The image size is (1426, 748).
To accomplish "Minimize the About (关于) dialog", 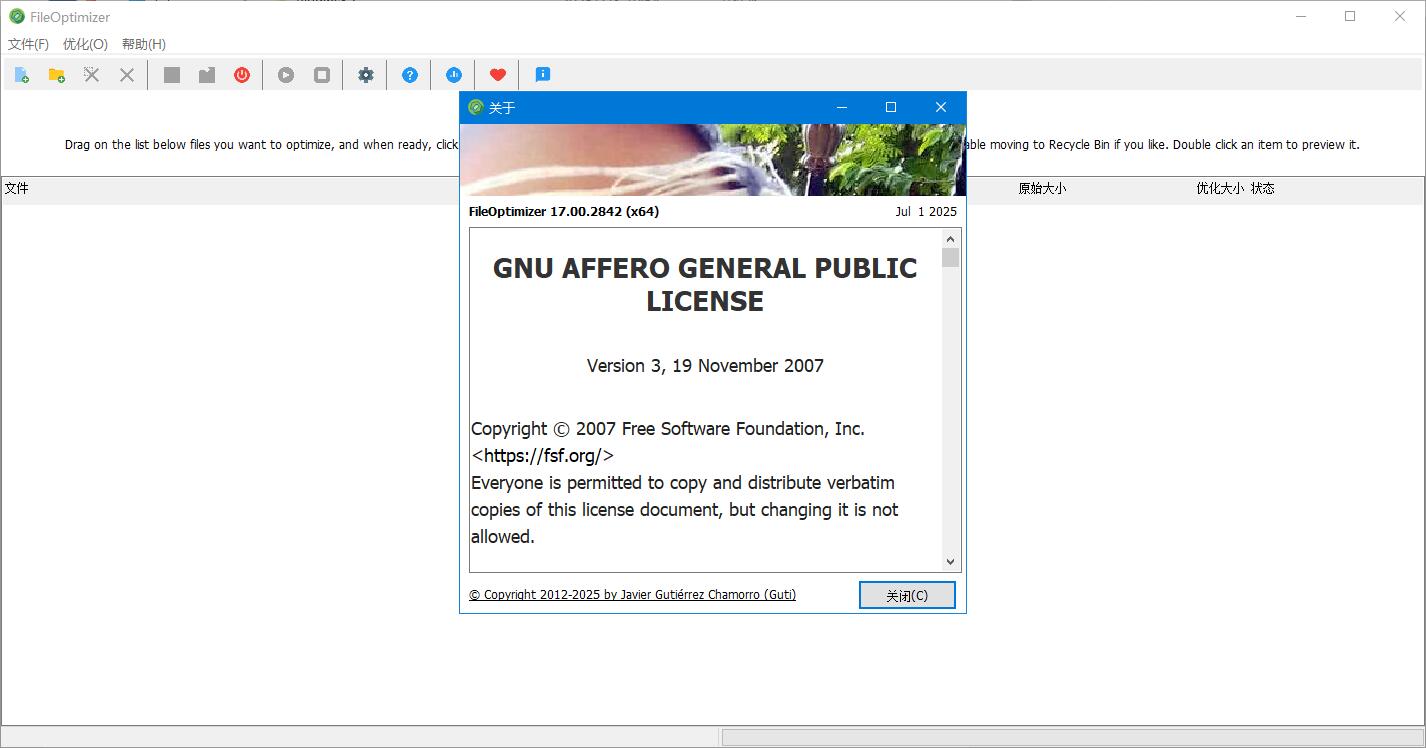I will [x=842, y=107].
